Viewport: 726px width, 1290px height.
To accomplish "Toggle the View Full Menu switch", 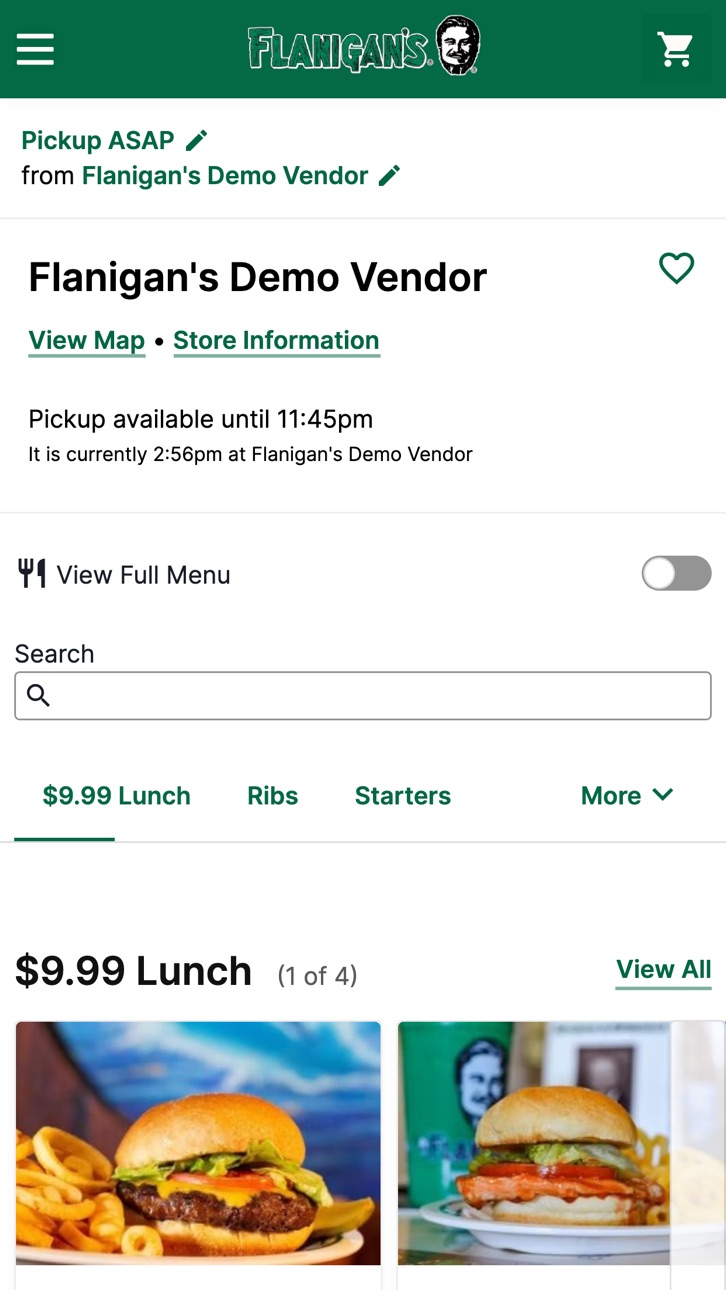I will pyautogui.click(x=676, y=574).
